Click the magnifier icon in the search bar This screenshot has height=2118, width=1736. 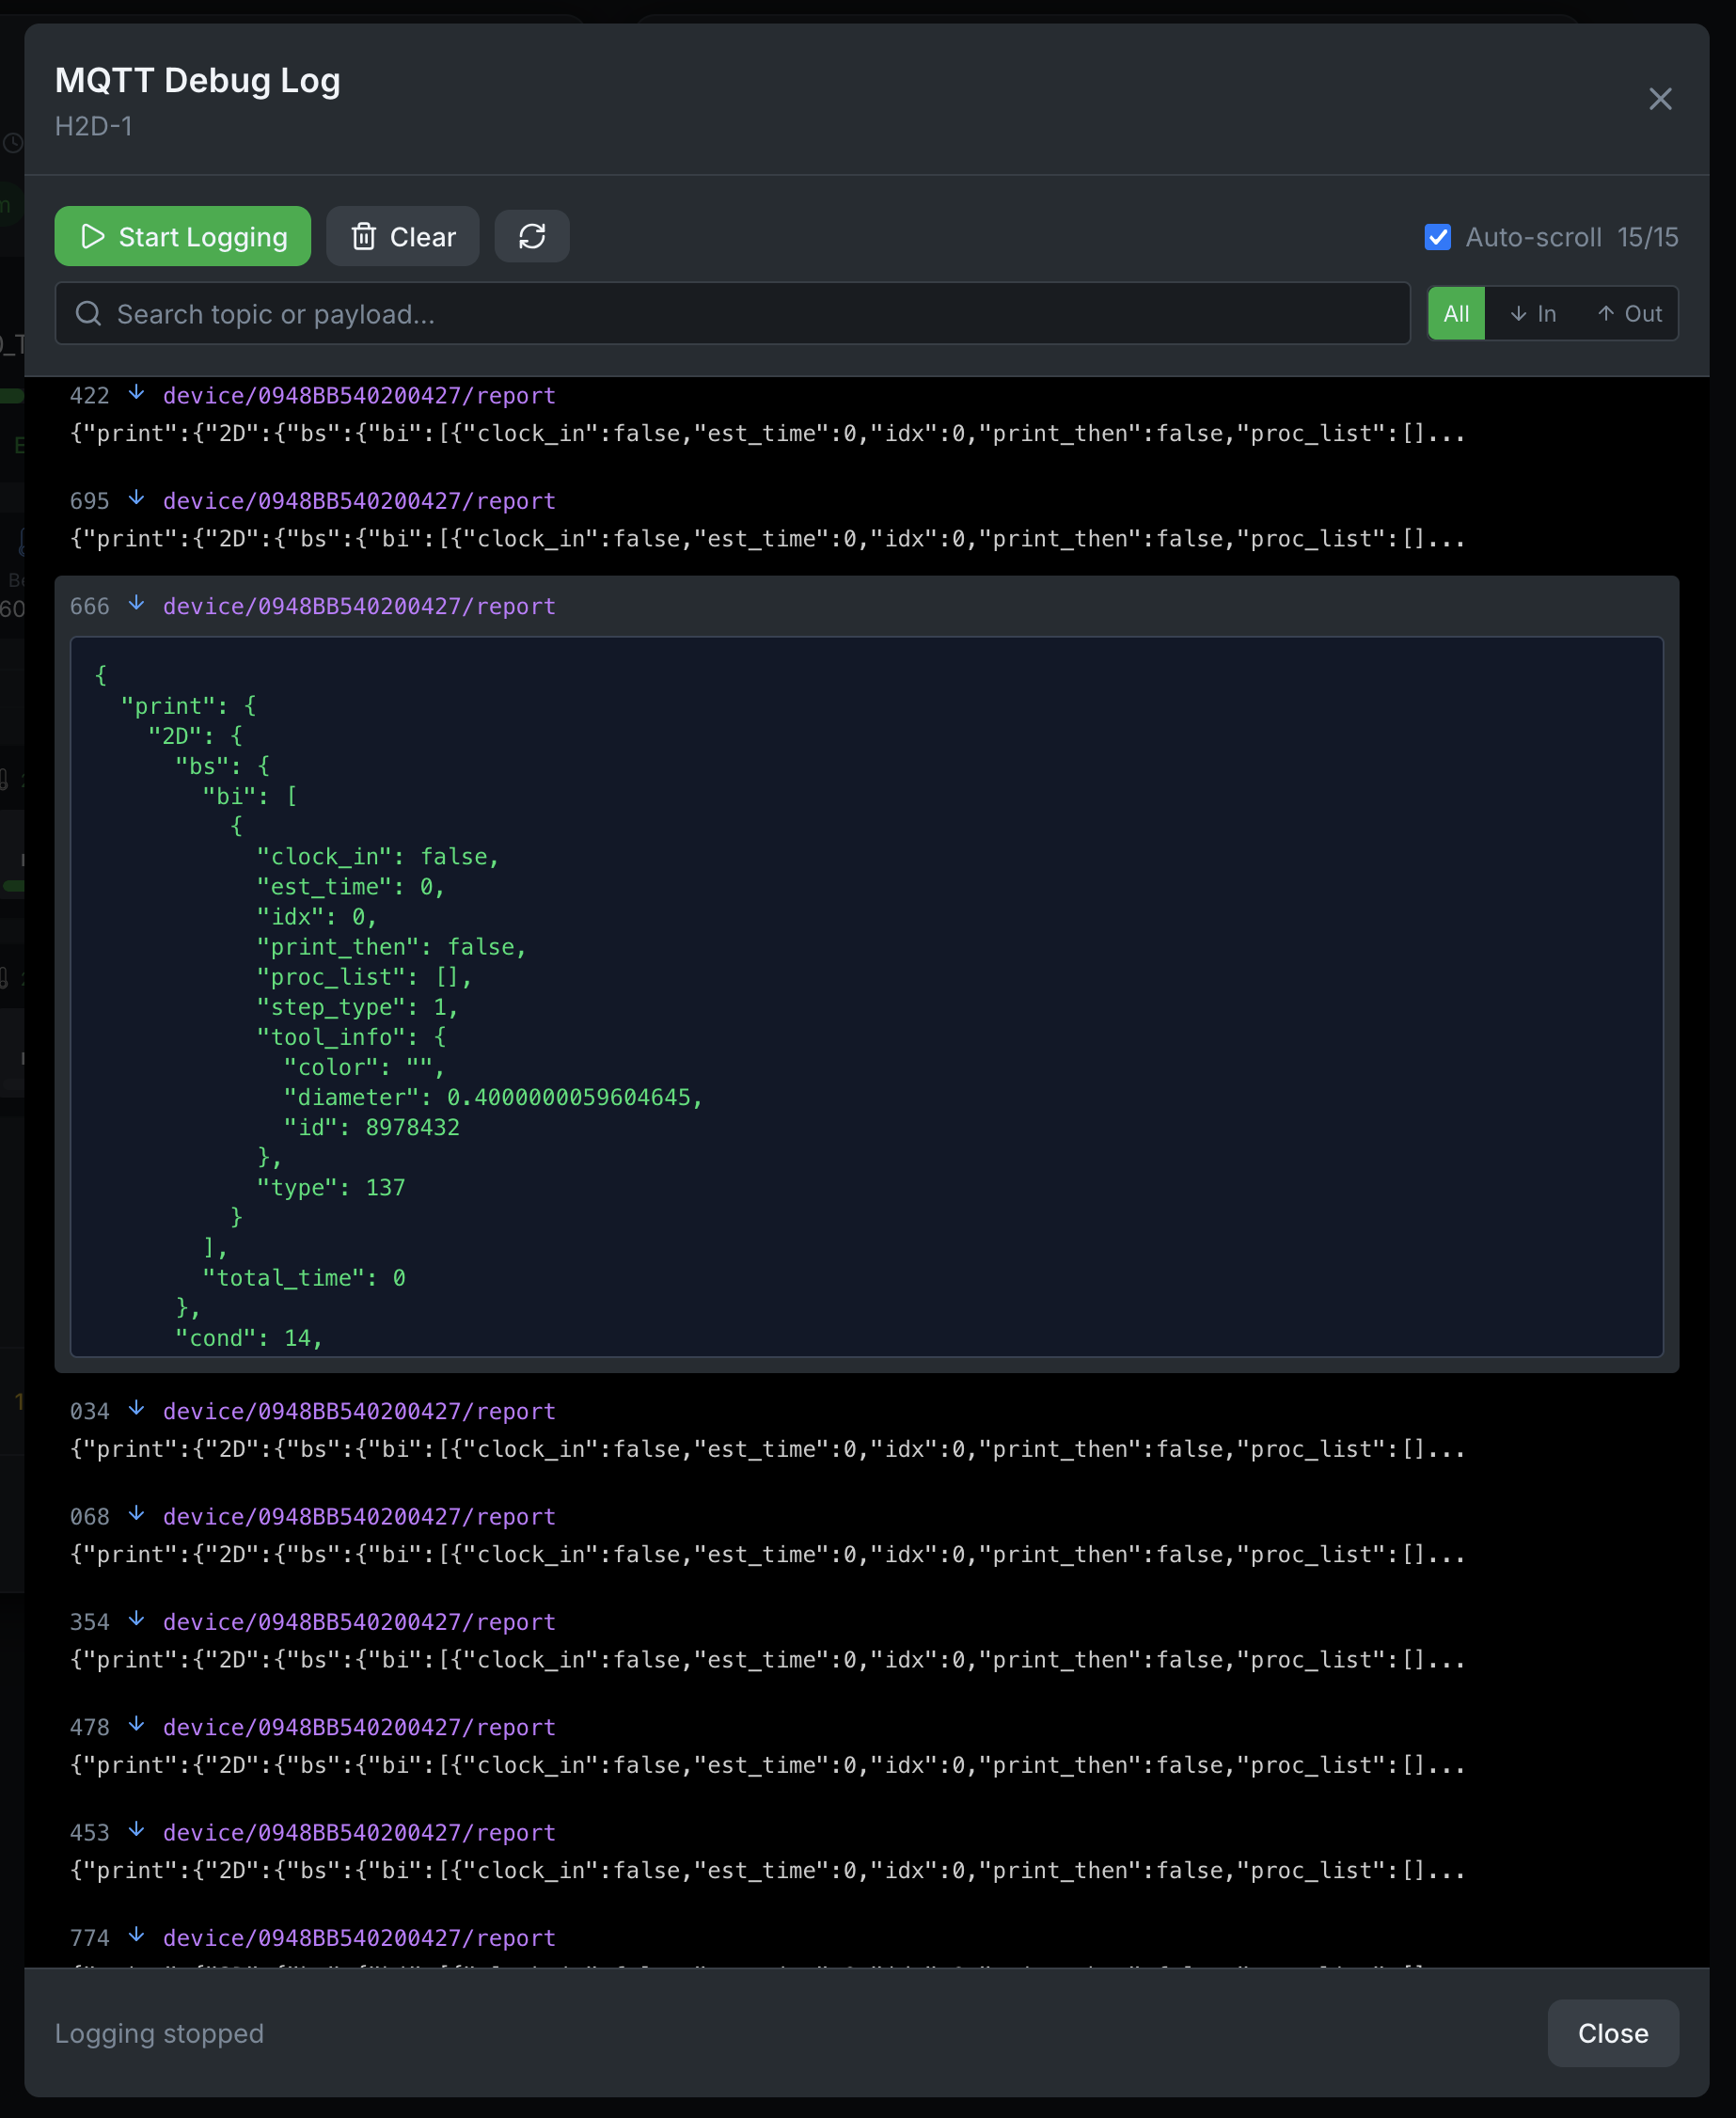88,313
